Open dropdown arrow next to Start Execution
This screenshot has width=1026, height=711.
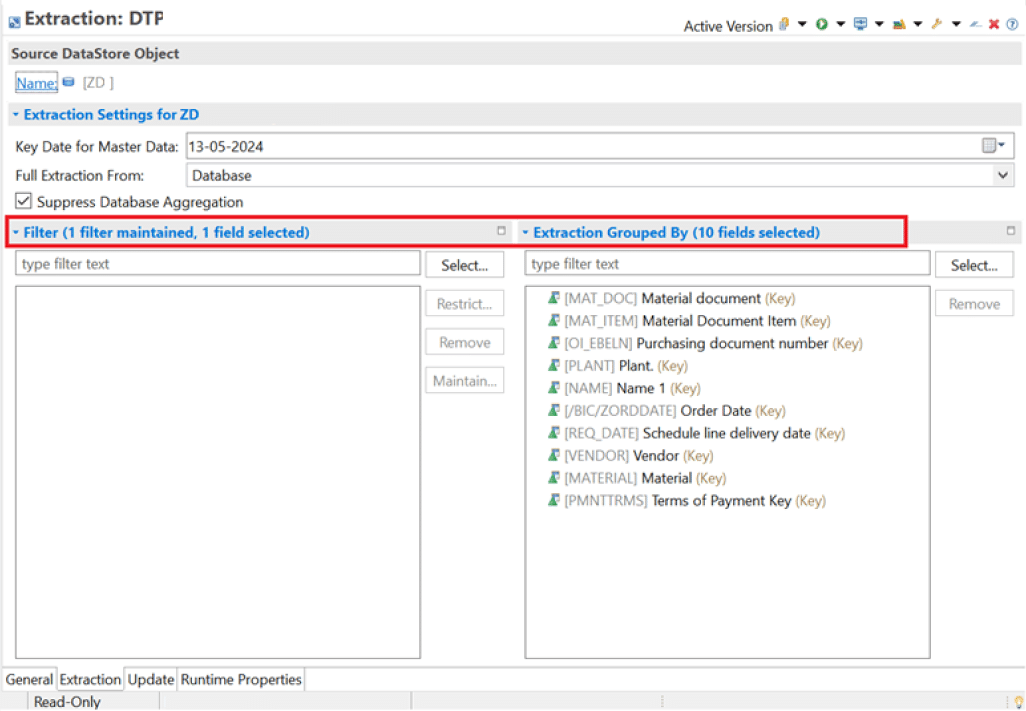841,25
